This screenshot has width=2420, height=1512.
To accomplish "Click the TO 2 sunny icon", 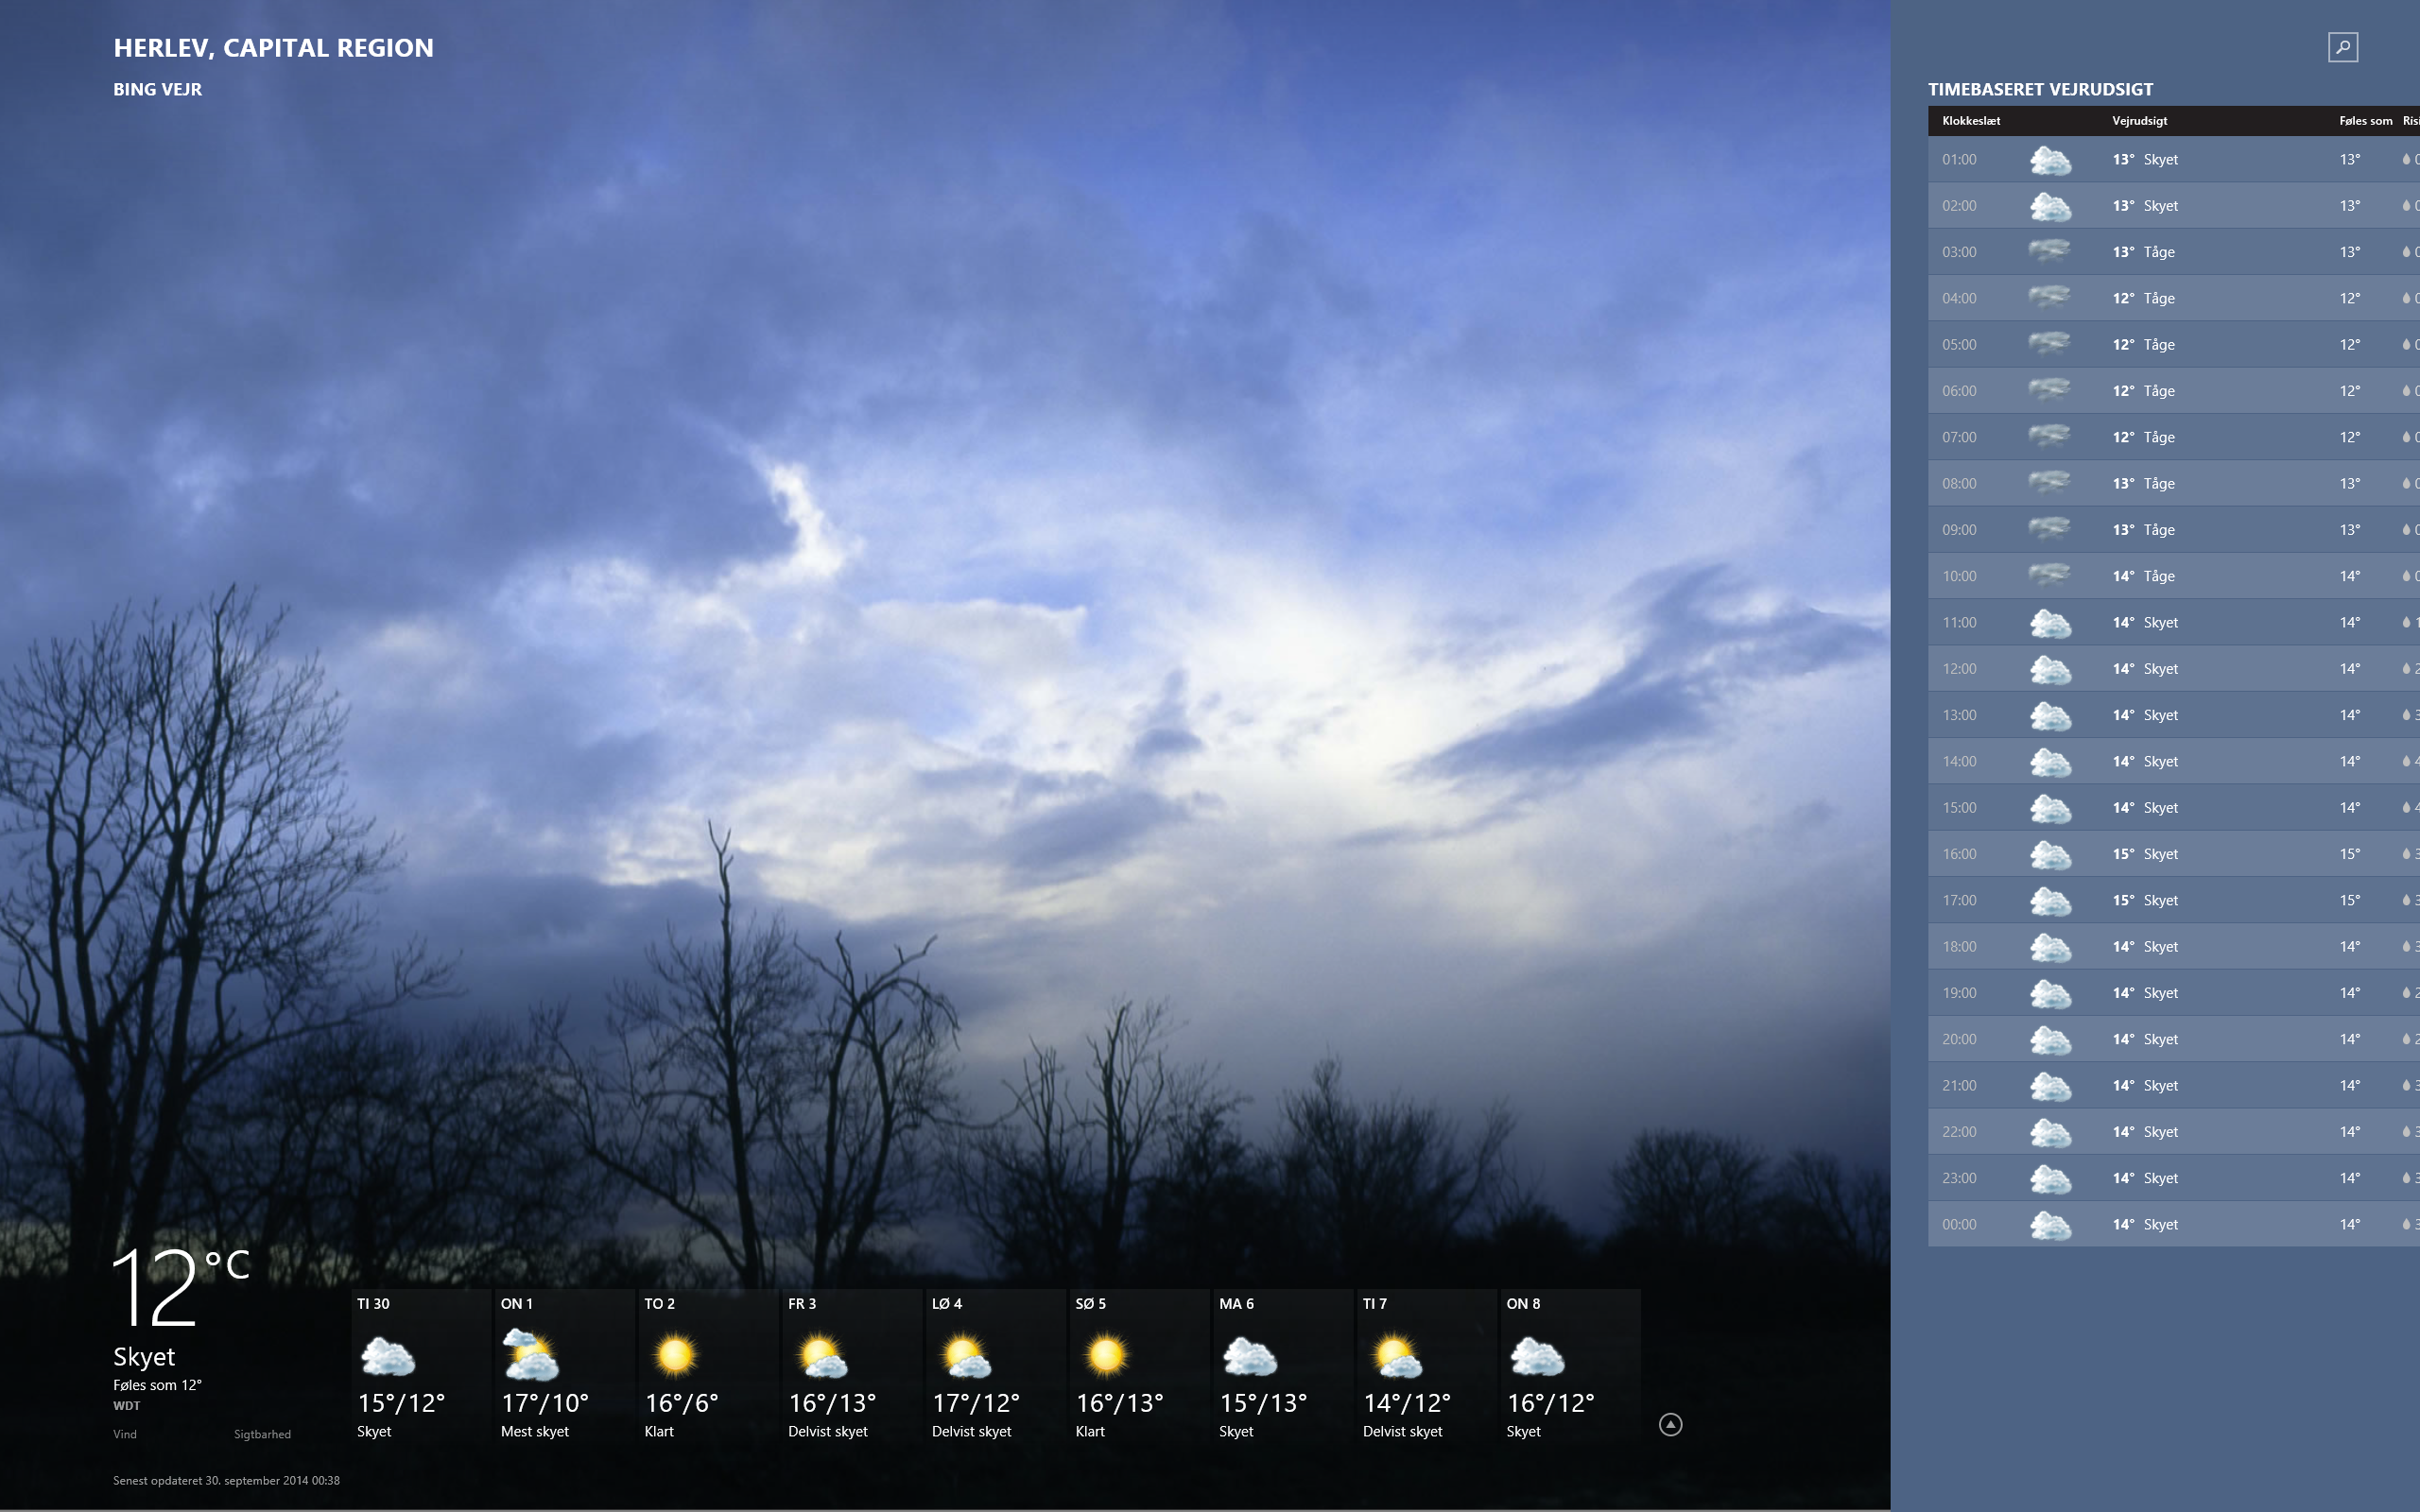I will (675, 1355).
